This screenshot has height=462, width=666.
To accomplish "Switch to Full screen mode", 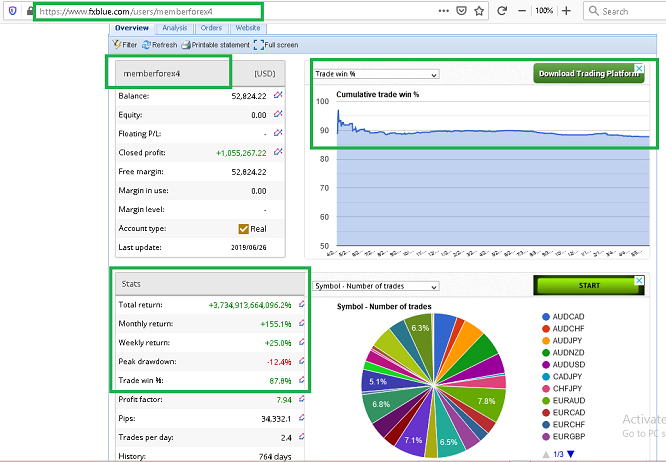I will 259,45.
